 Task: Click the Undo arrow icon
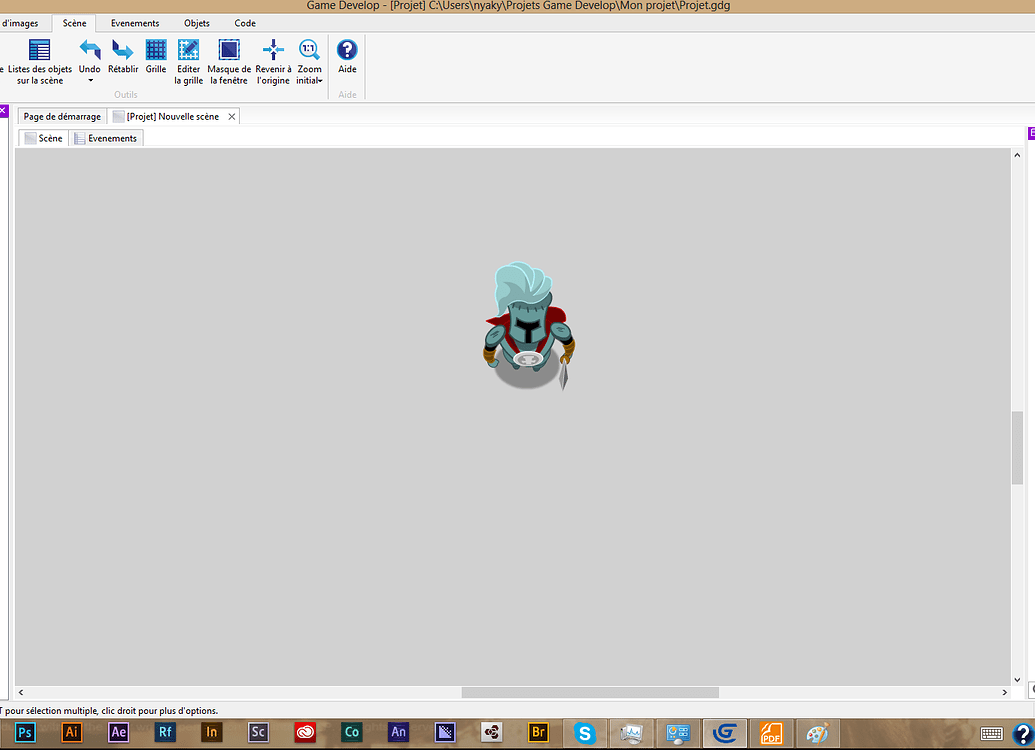click(90, 50)
